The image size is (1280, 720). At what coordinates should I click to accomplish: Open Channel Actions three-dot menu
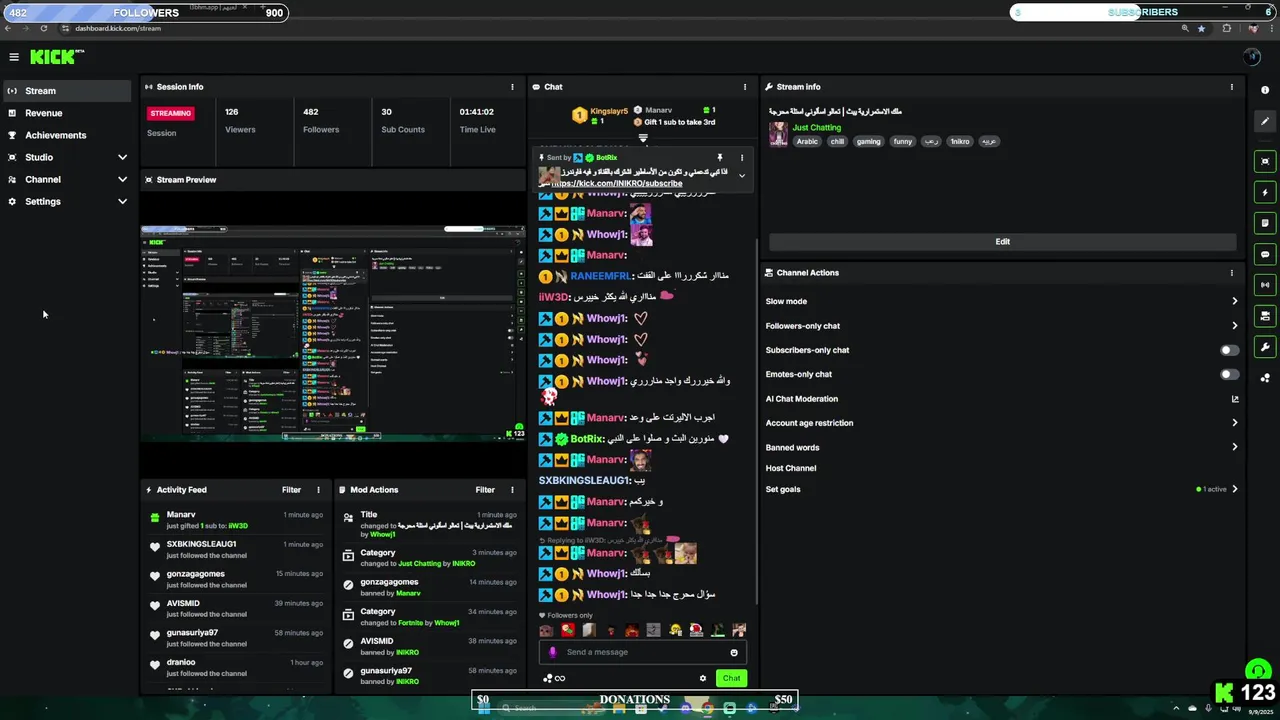tap(1231, 273)
